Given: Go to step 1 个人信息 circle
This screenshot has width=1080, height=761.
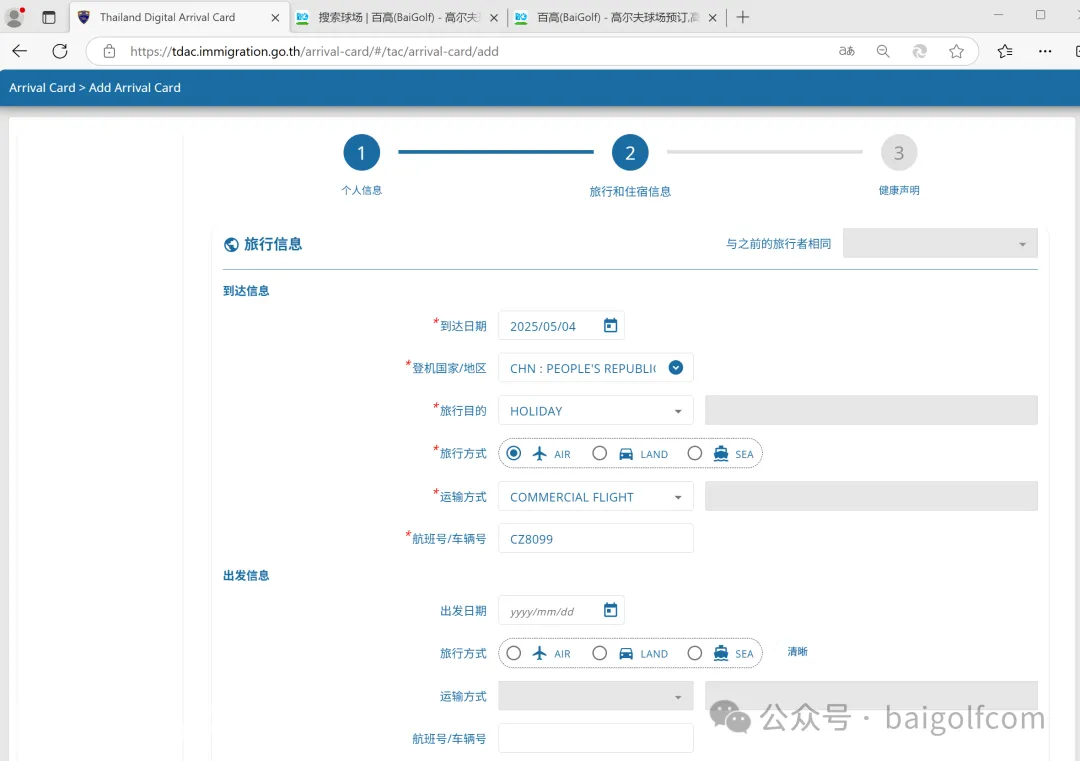Looking at the screenshot, I should (361, 153).
